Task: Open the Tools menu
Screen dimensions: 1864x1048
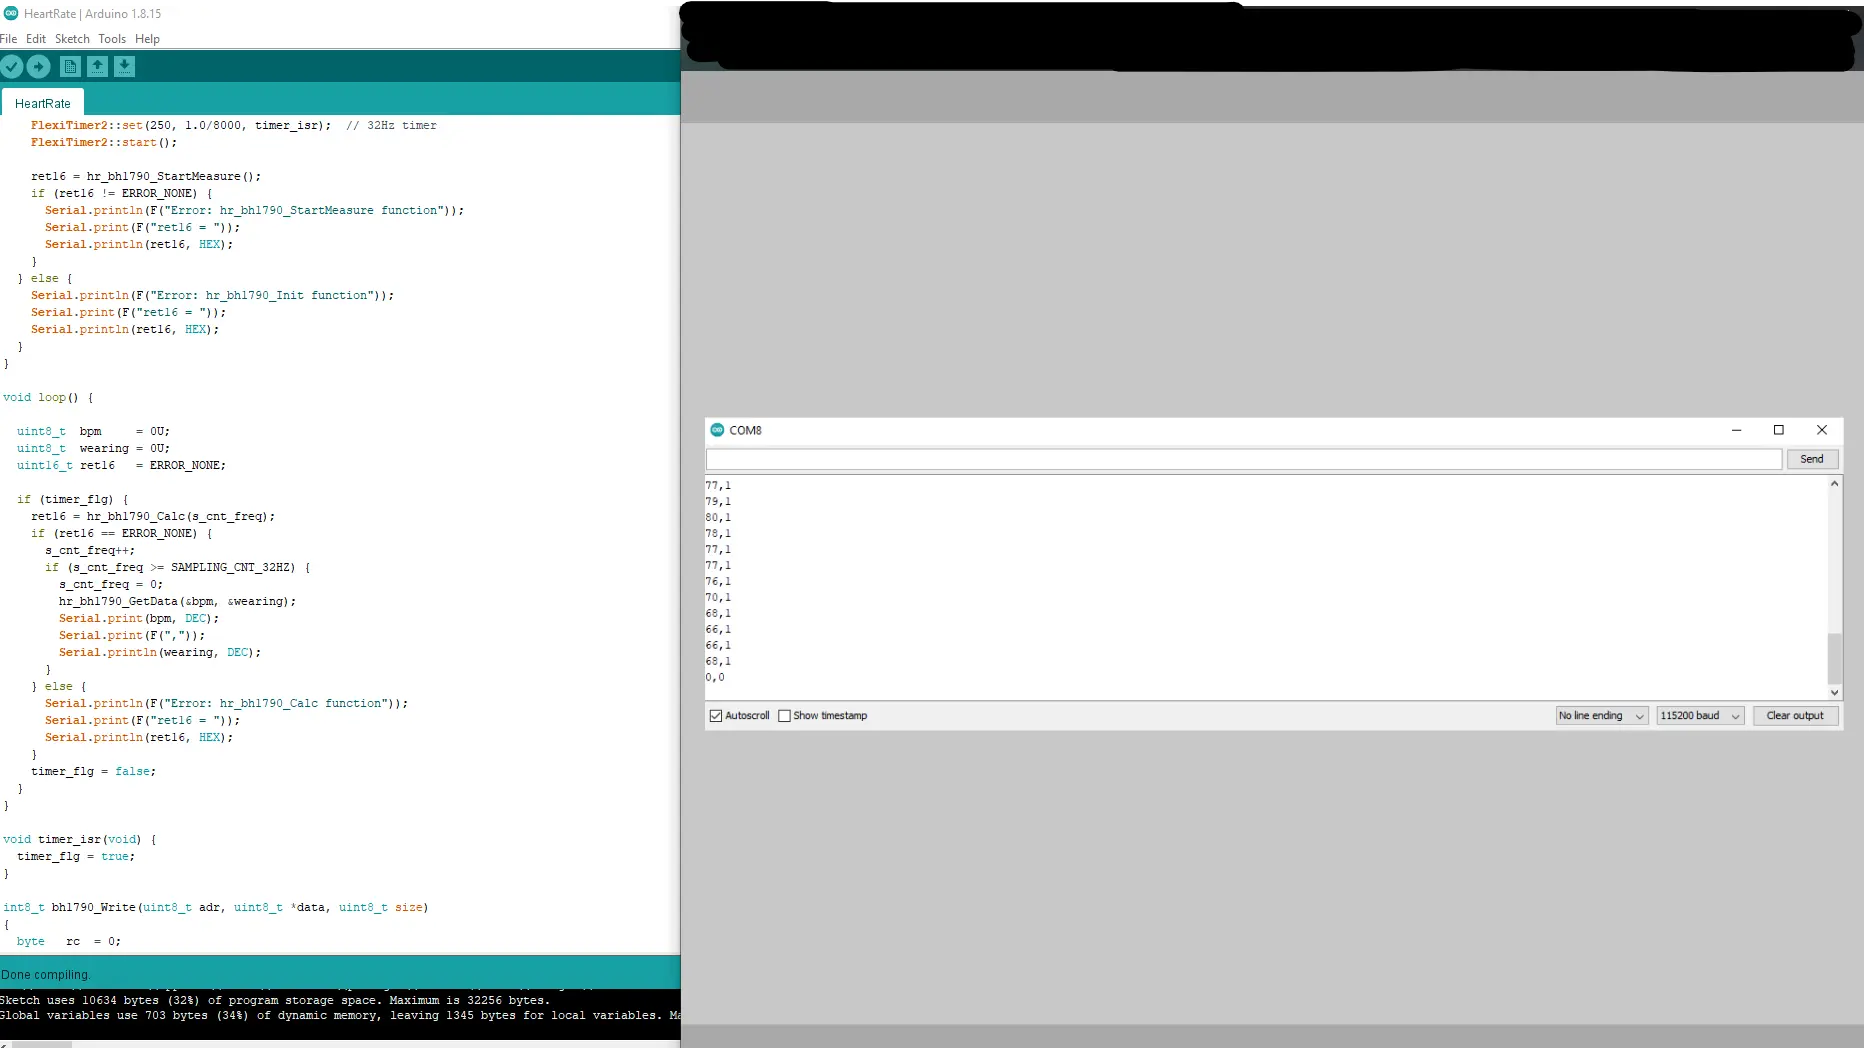Action: [112, 39]
